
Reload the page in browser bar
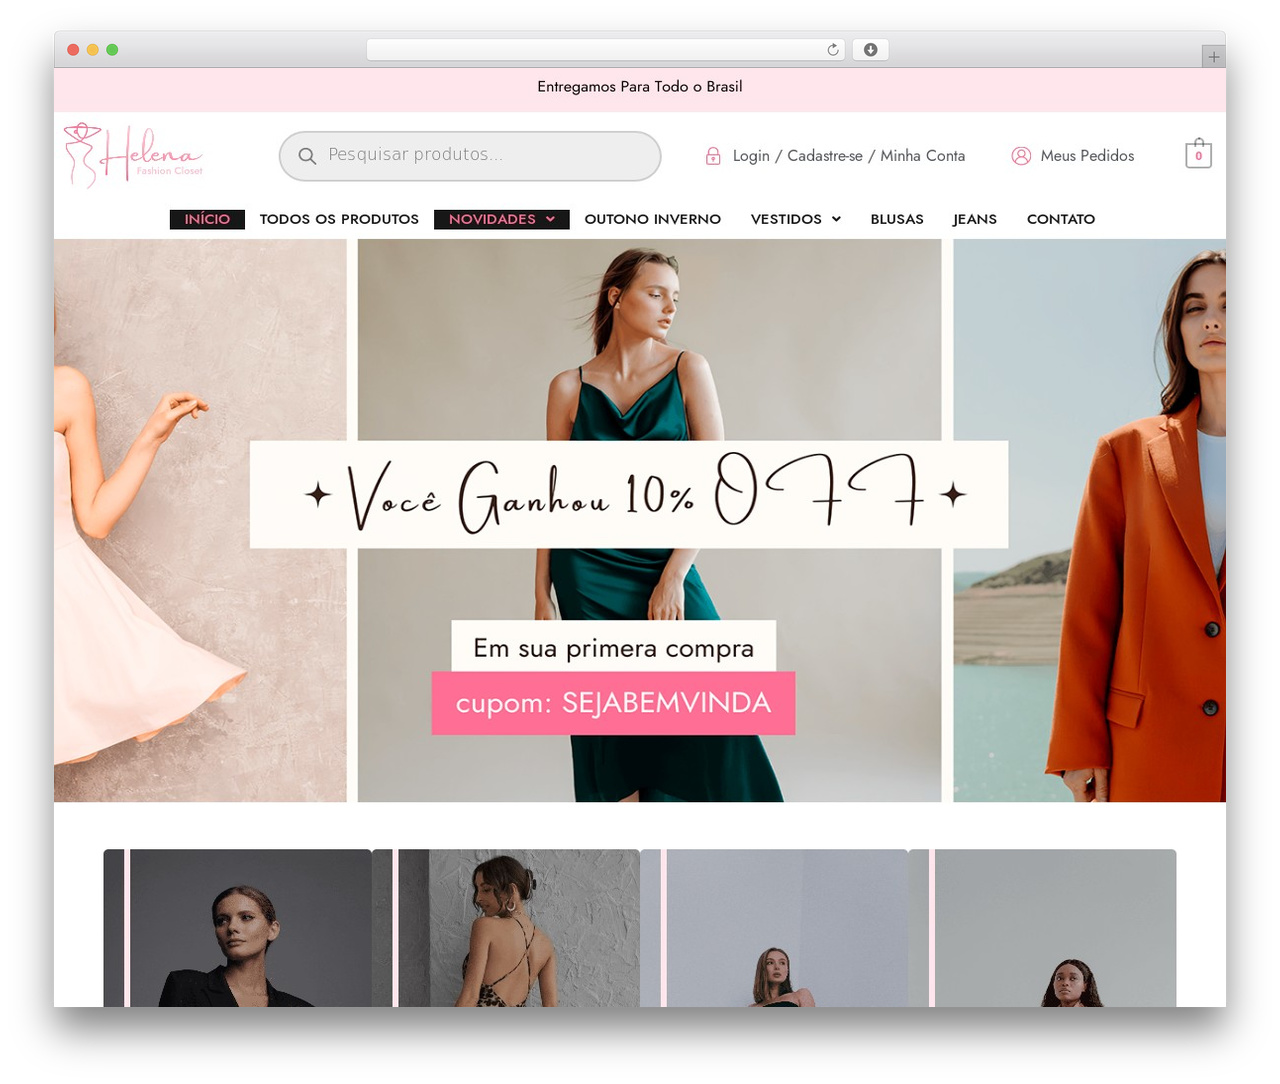tap(832, 50)
